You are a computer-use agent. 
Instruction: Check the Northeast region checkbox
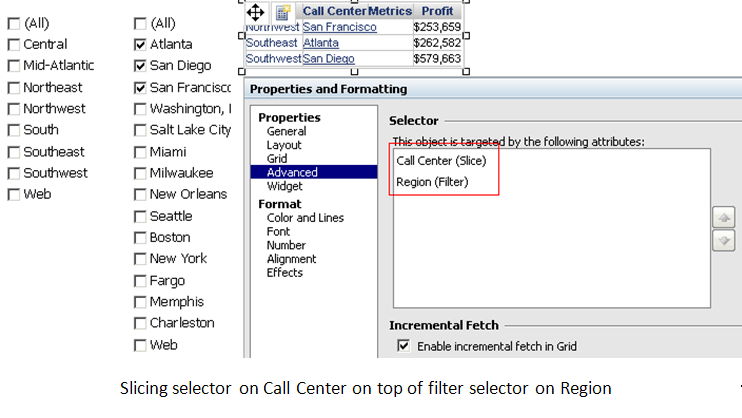13,88
